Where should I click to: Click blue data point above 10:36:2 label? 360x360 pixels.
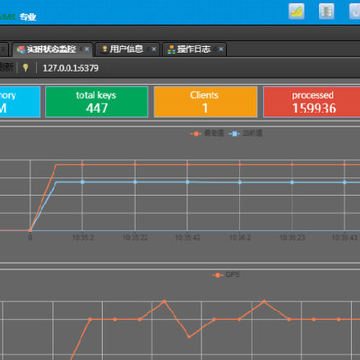coord(240,182)
